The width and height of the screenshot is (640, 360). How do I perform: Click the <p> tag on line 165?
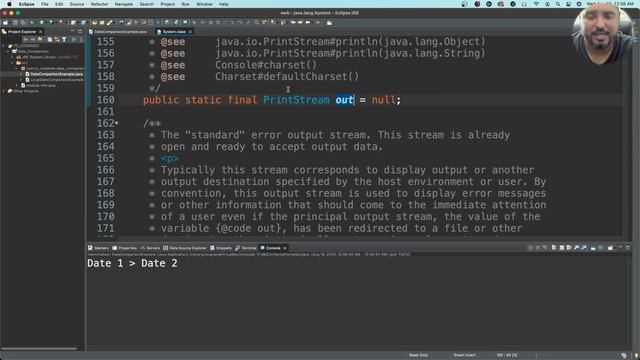170,158
